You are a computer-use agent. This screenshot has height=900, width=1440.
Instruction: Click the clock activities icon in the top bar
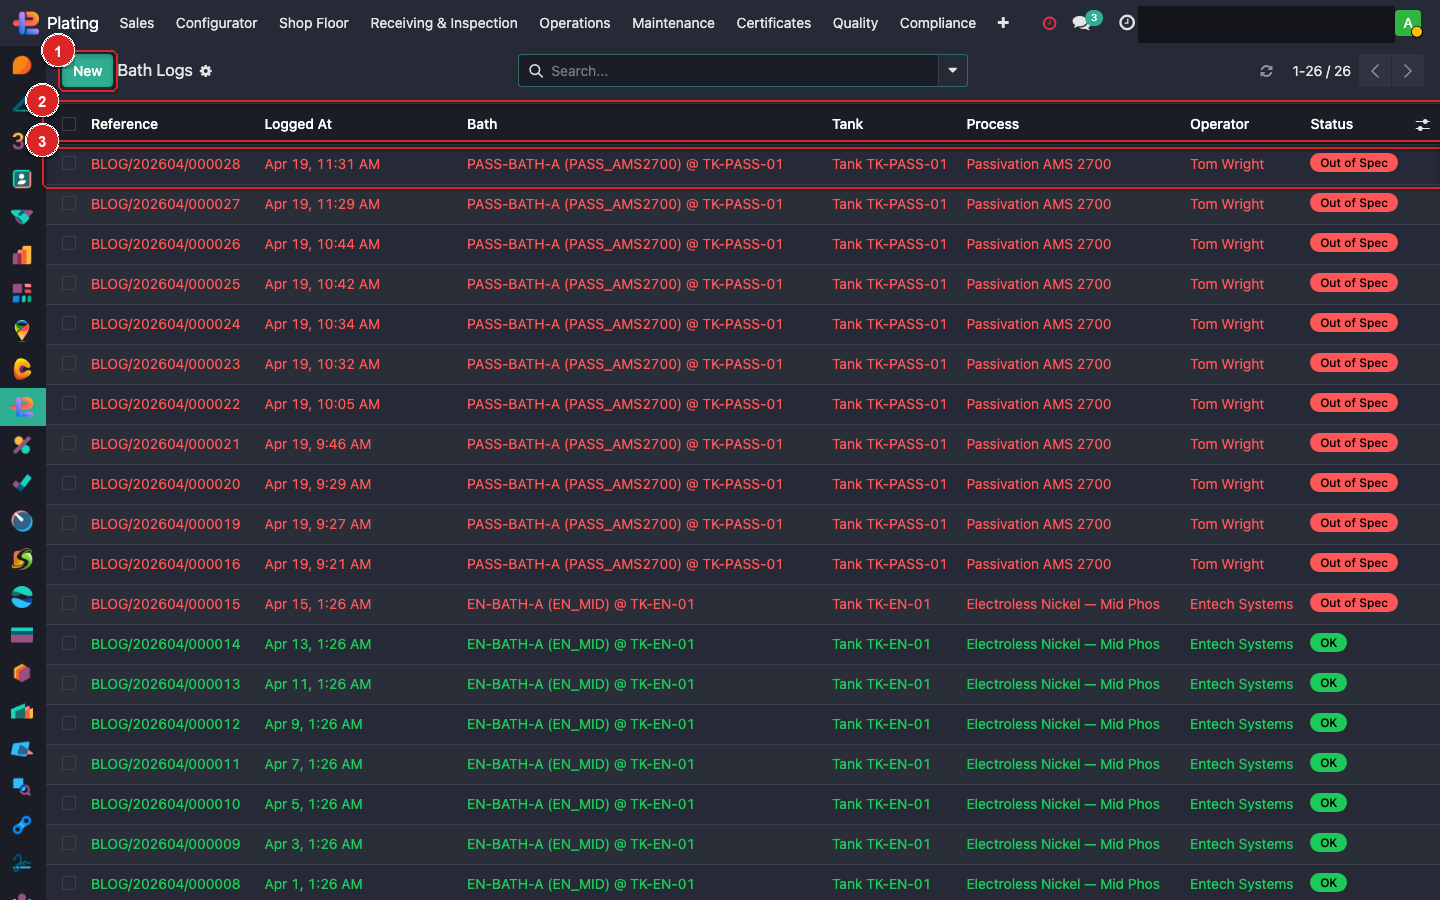point(1127,23)
